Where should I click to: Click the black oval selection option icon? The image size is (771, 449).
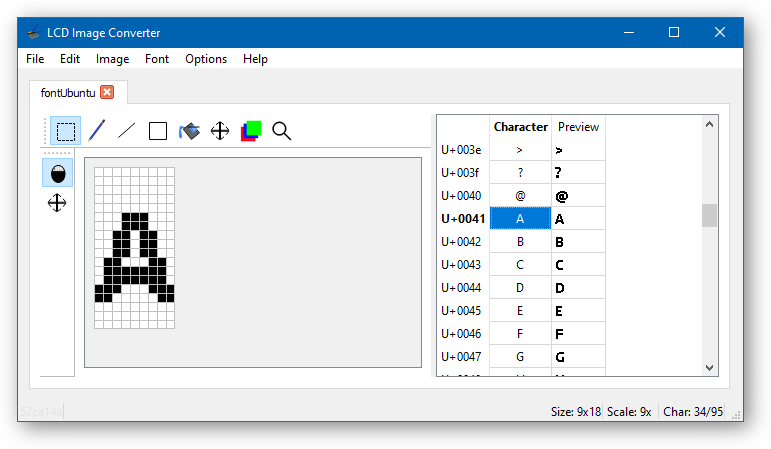58,173
